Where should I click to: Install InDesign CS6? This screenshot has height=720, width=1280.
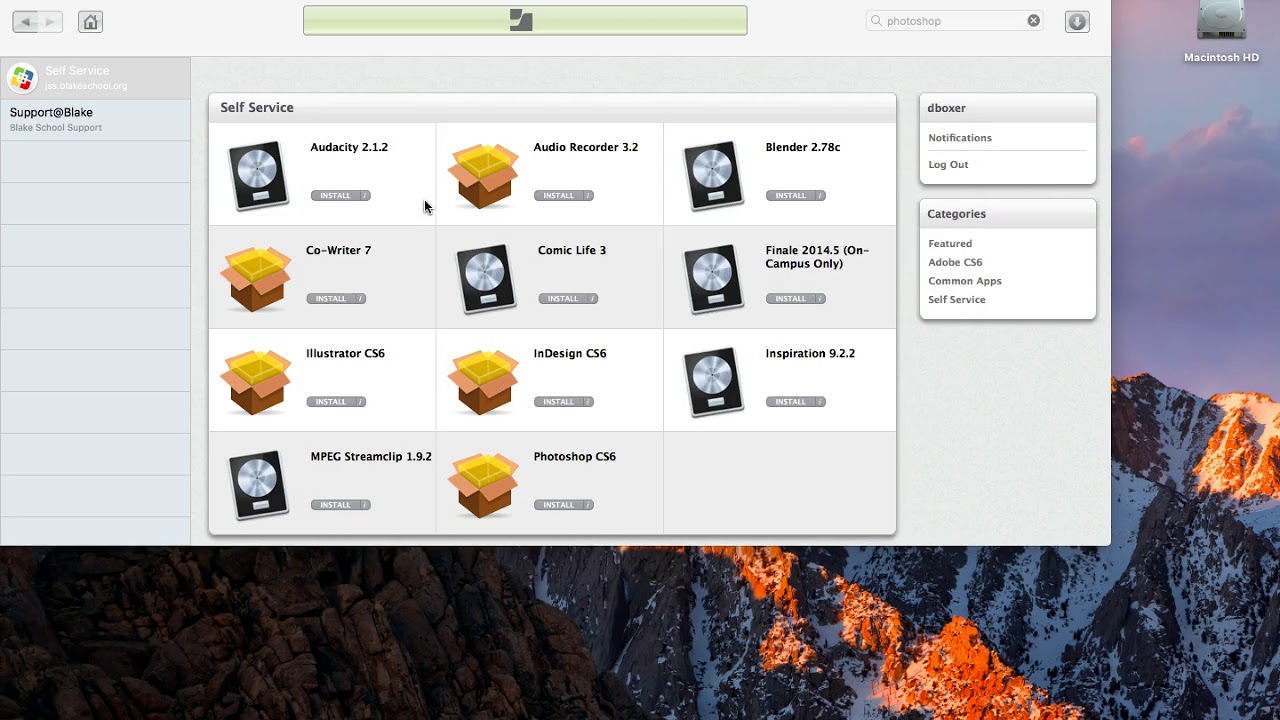coord(558,402)
